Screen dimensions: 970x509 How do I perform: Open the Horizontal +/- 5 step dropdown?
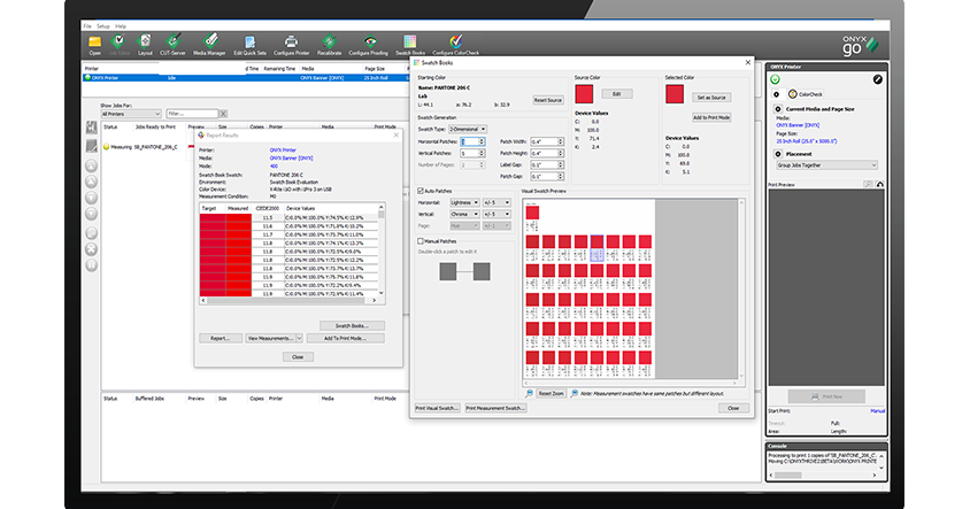(x=497, y=203)
